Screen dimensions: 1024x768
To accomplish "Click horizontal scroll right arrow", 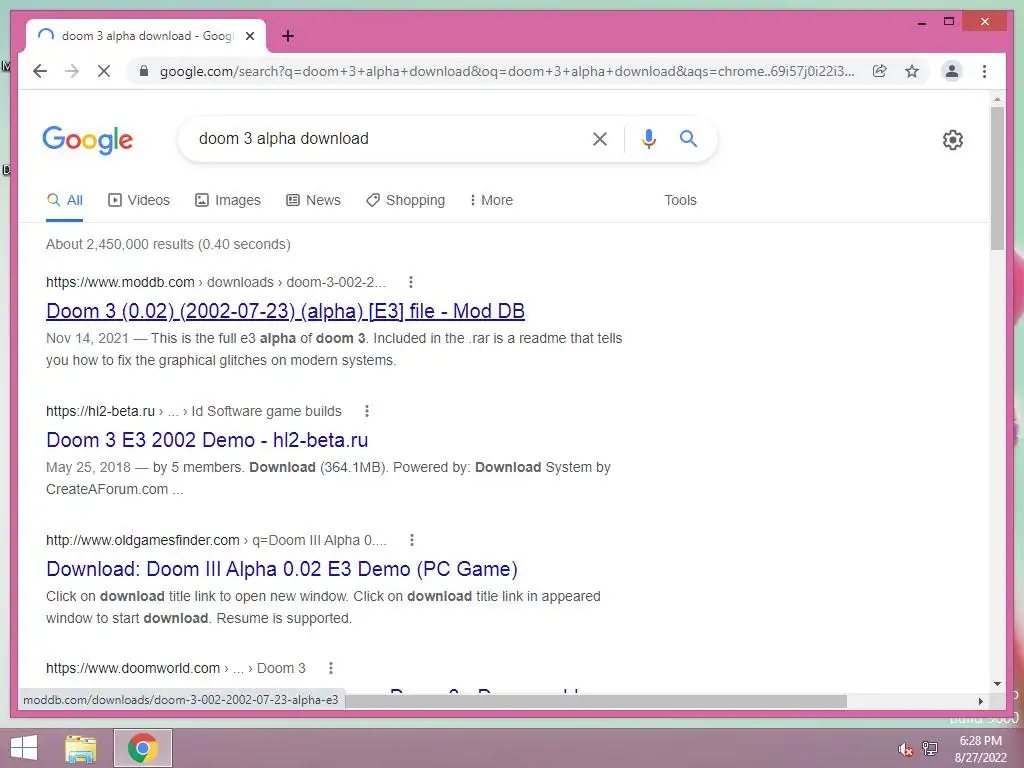I will pos(980,701).
